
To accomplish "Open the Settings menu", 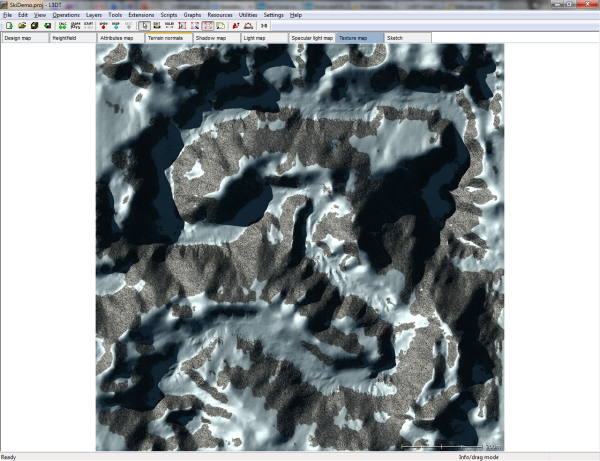I will click(274, 16).
